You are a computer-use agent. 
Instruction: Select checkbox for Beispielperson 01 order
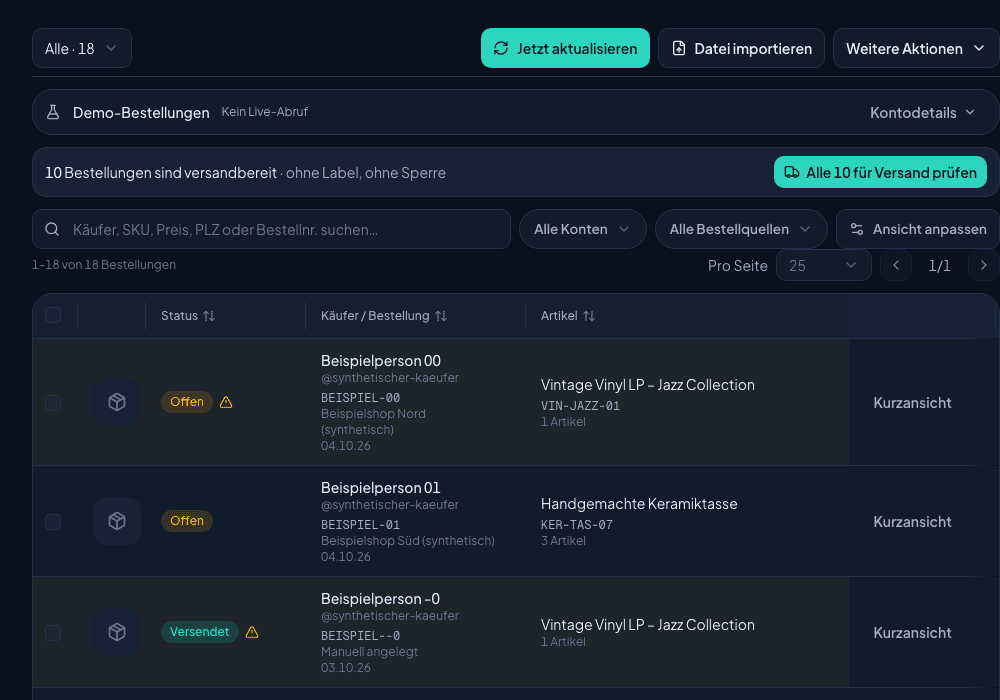tap(53, 521)
